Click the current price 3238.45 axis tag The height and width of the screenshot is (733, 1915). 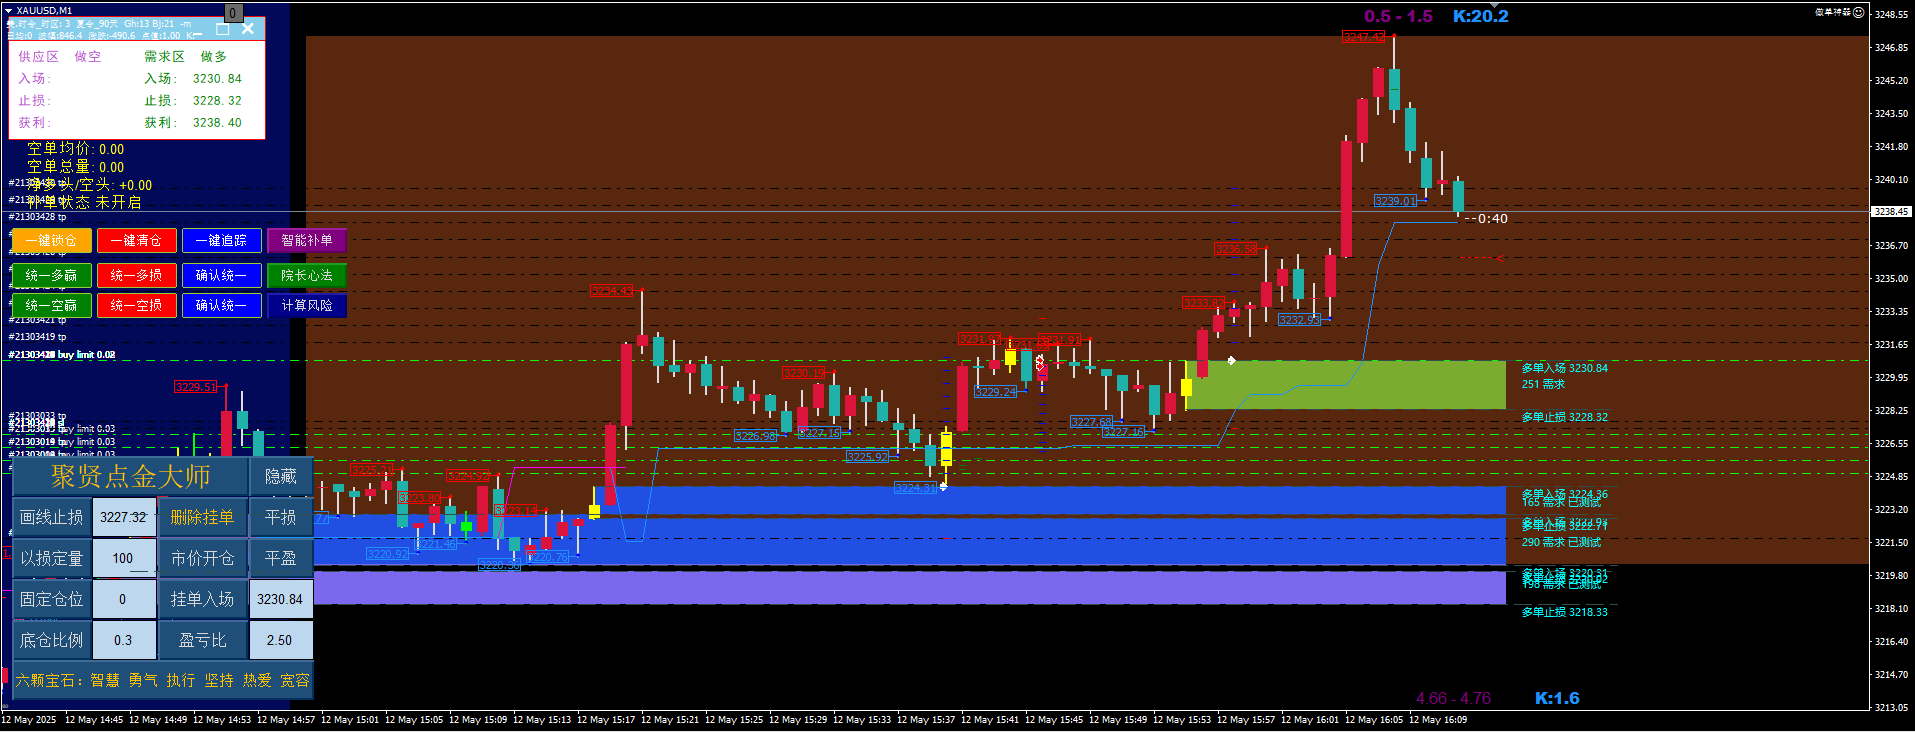coord(1891,212)
